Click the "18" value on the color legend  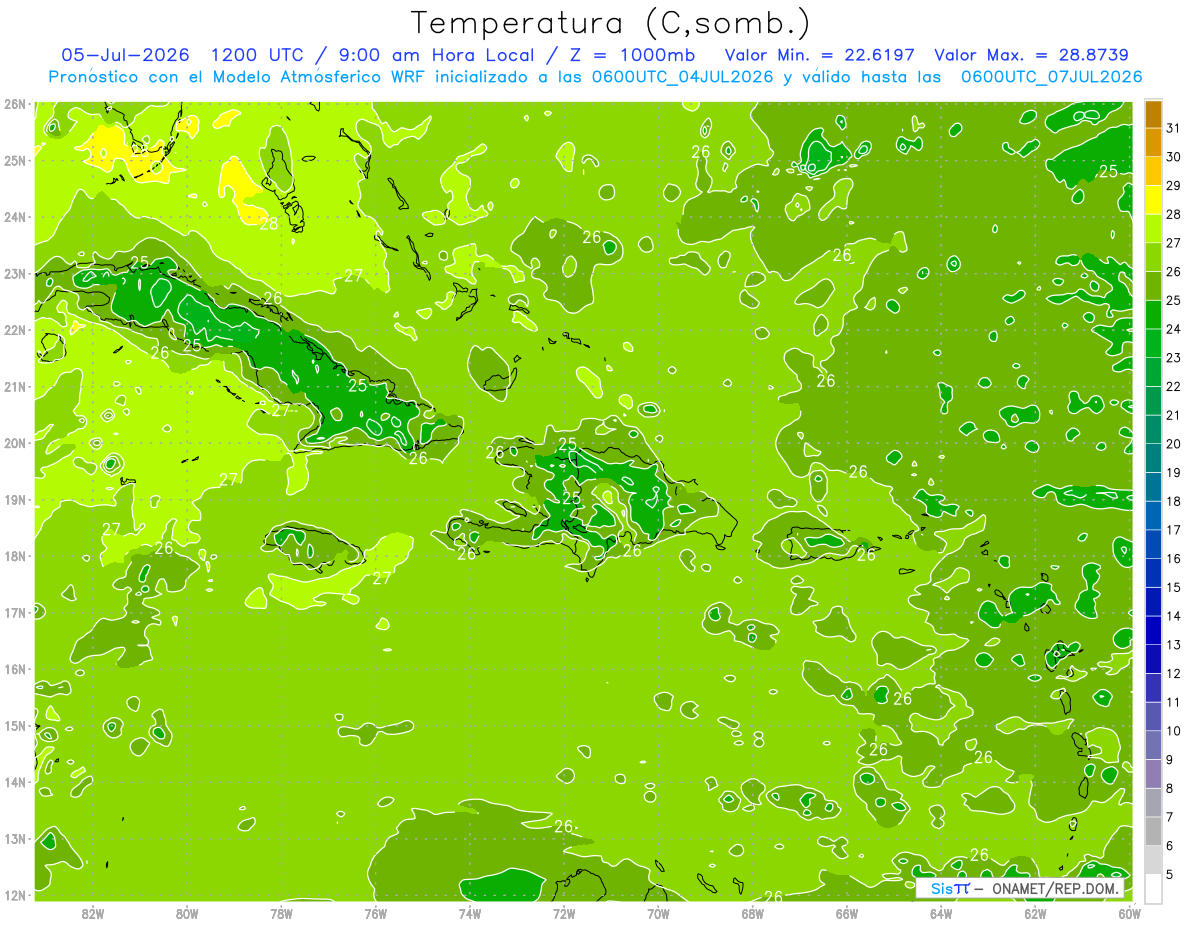pyautogui.click(x=1174, y=502)
